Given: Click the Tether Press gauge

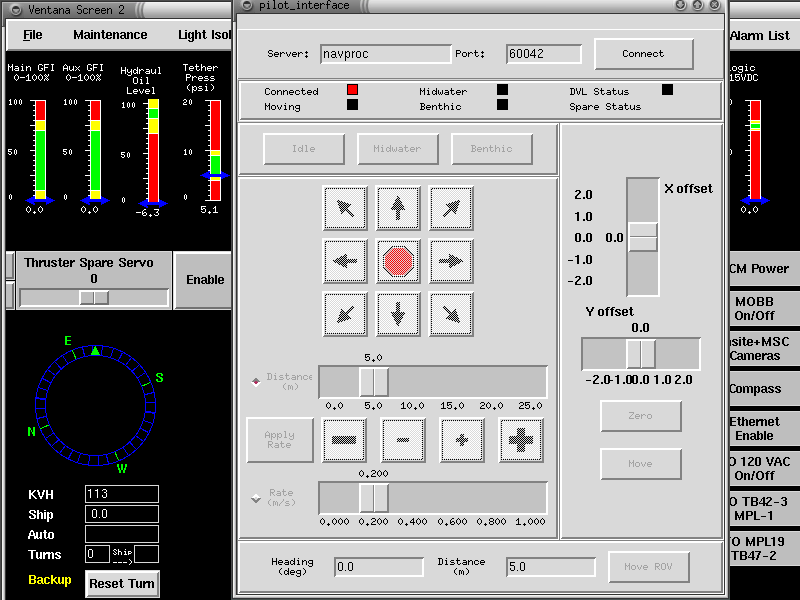Looking at the screenshot, I should (x=215, y=150).
